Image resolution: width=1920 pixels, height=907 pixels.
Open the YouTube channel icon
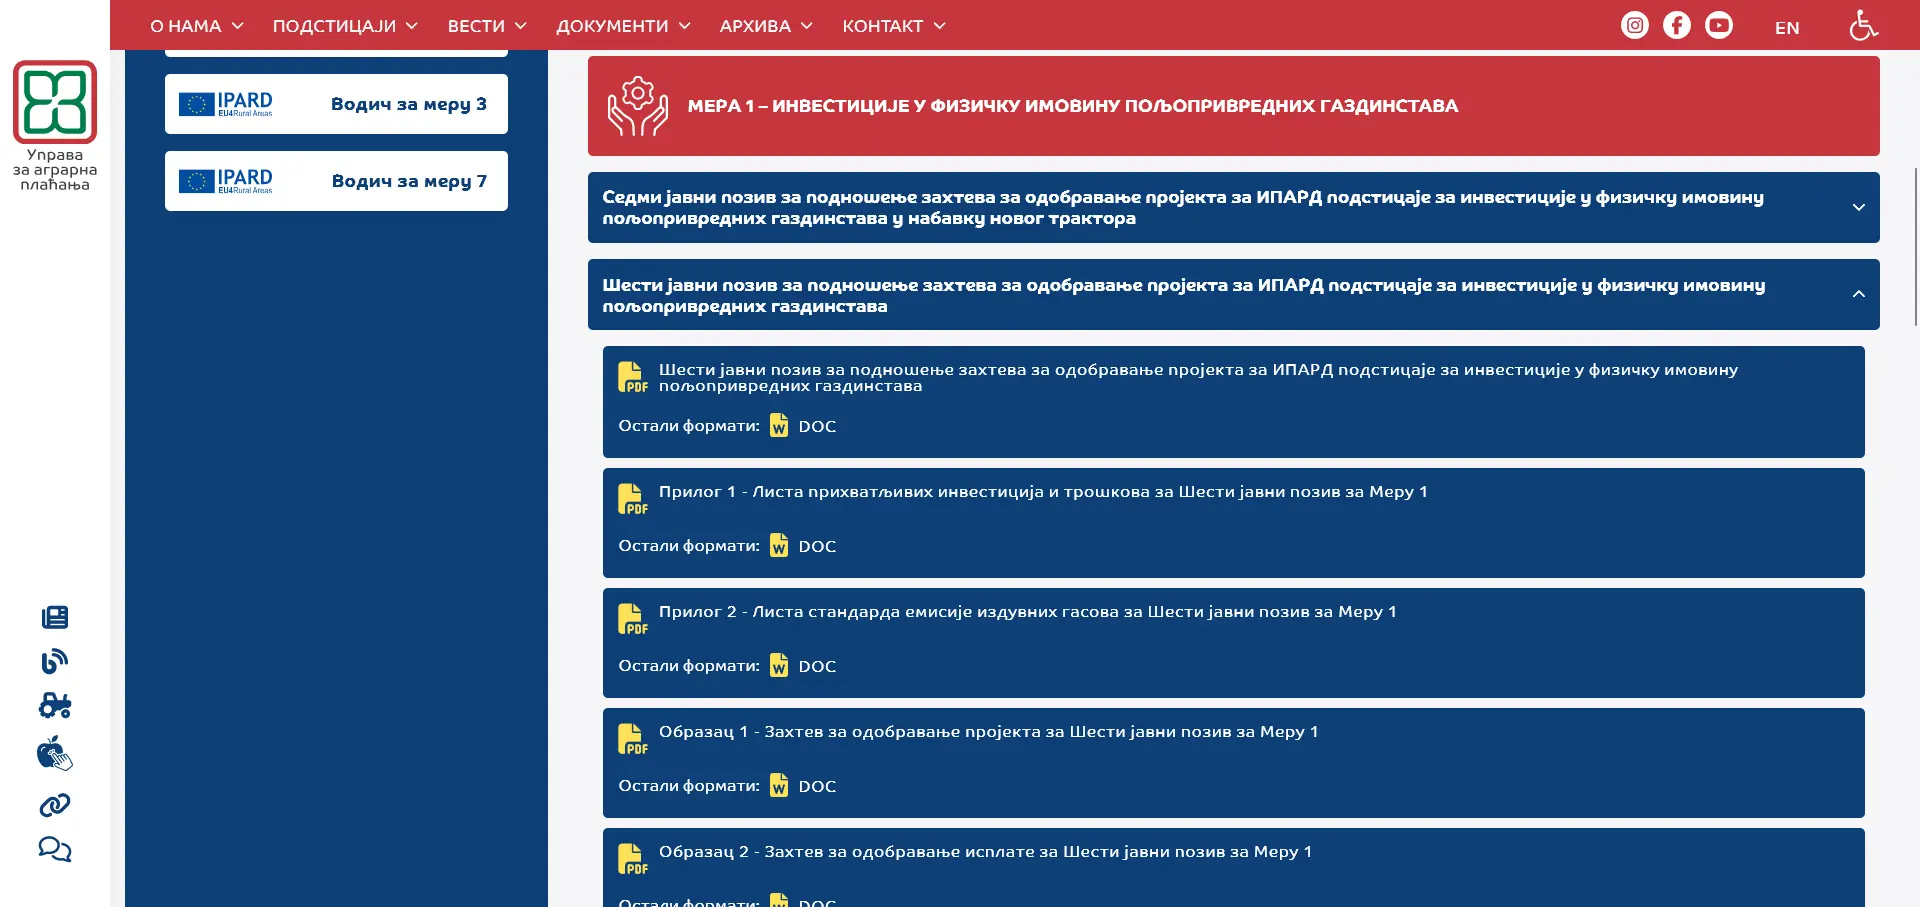pyautogui.click(x=1719, y=26)
